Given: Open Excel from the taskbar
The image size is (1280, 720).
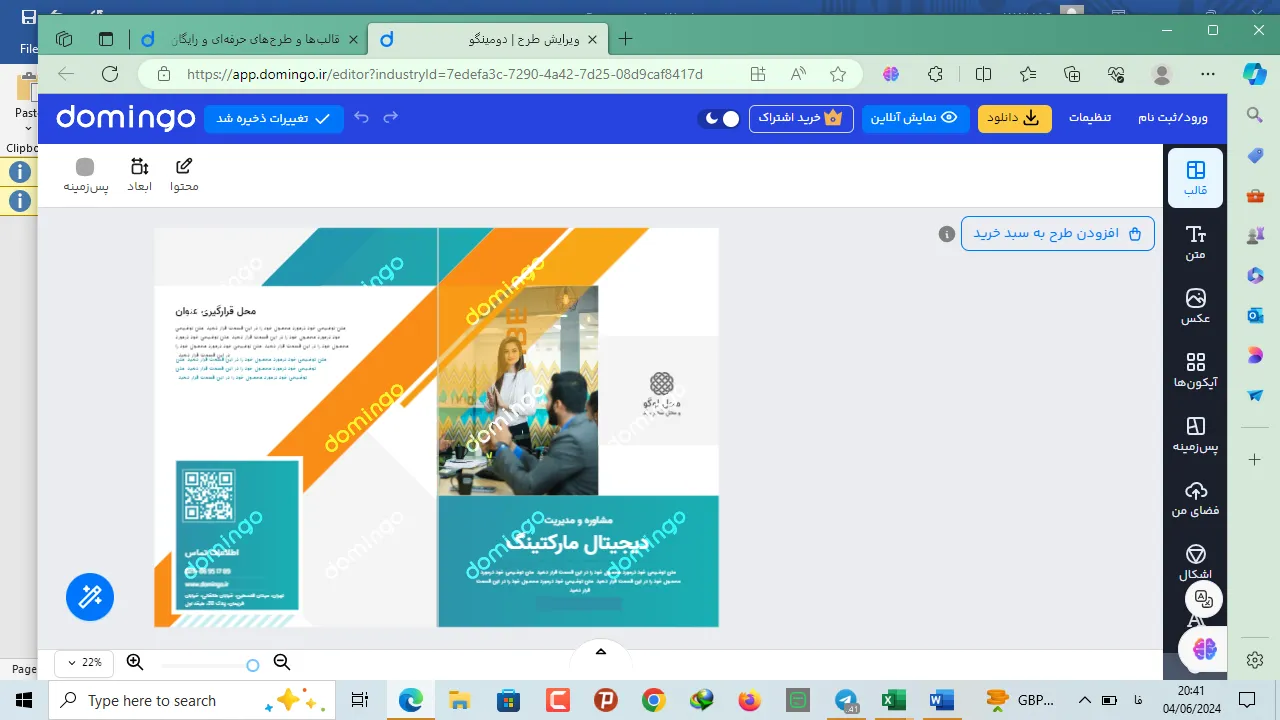Looking at the screenshot, I should pos(893,700).
